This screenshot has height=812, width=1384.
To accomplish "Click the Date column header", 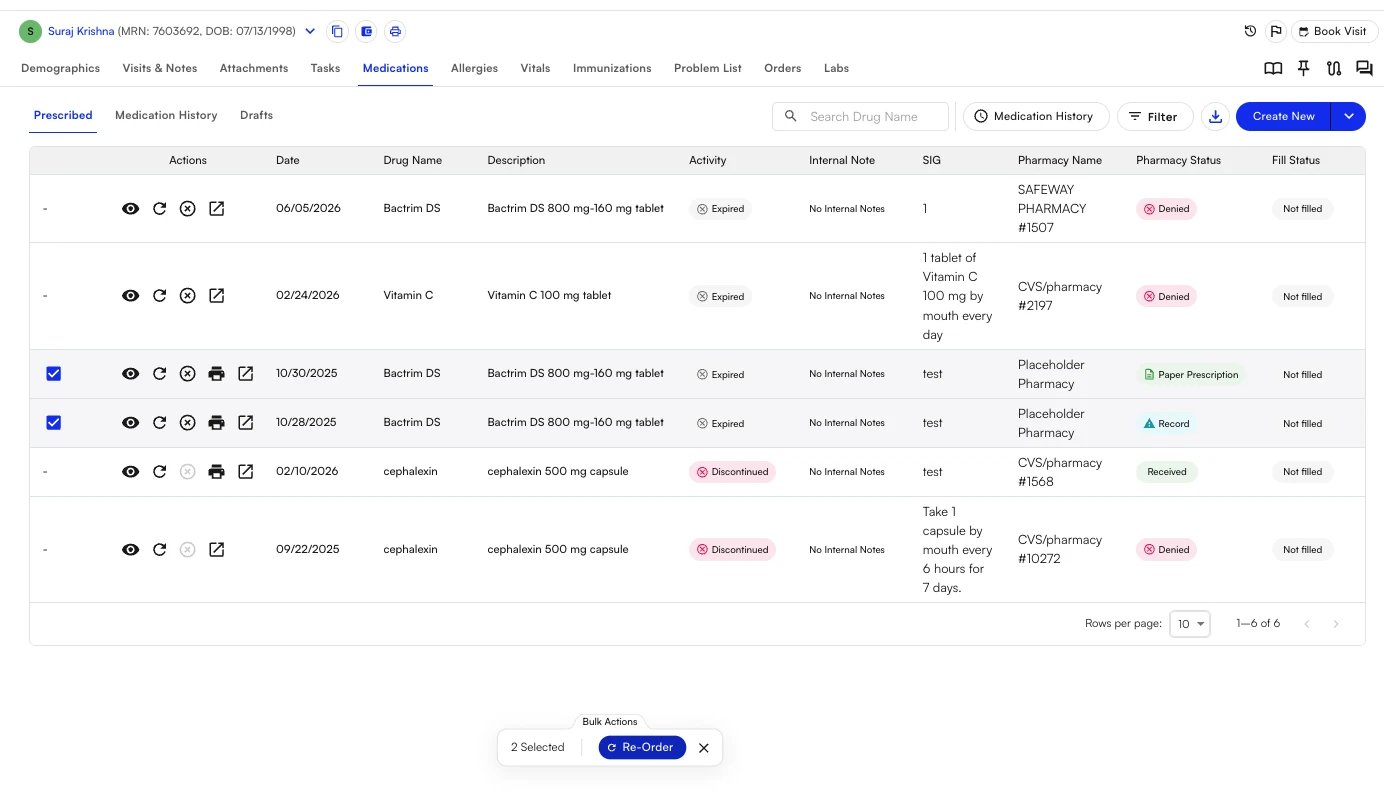I will pos(287,160).
